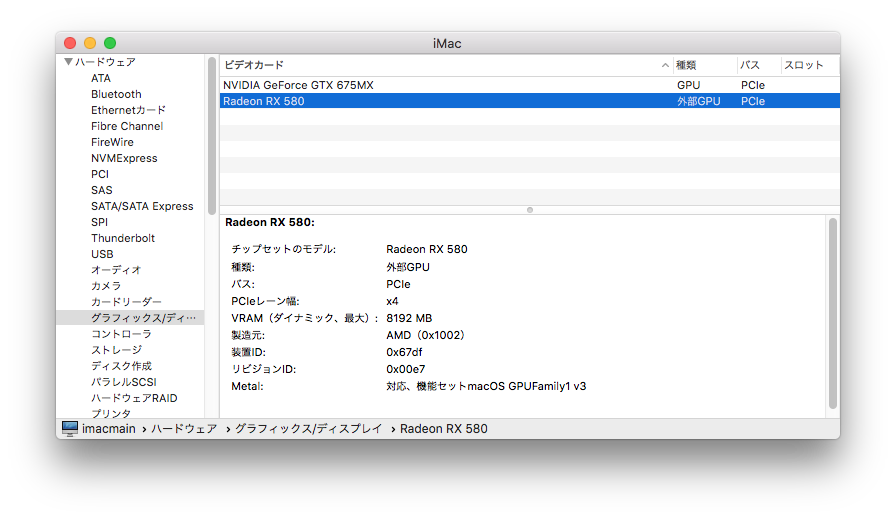Viewport: 896px width, 519px height.
Task: Click the PCIeレーン幅 value x4
Action: (x=392, y=301)
